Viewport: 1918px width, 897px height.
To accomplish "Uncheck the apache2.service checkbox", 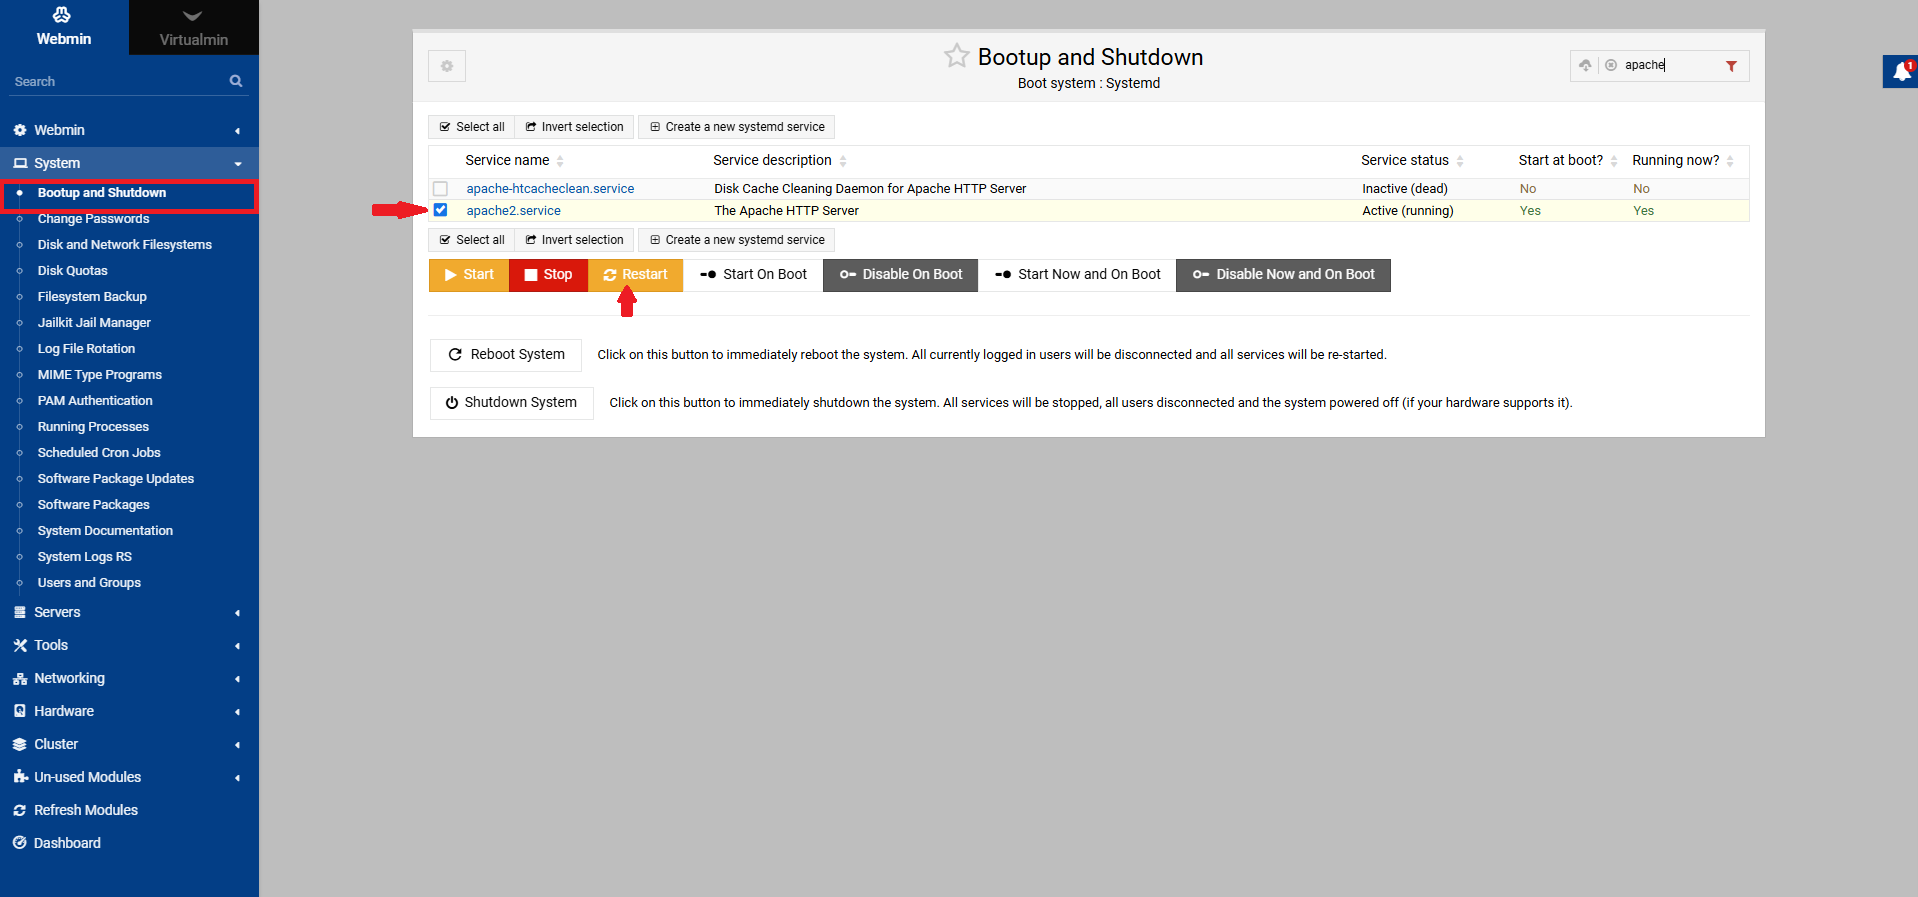I will (440, 210).
